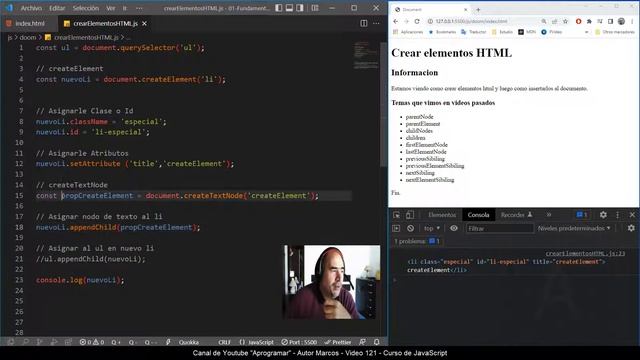Viewport: 640px width, 360px height.
Task: Click the doom folder in the breadcrumb
Action: click(28, 38)
